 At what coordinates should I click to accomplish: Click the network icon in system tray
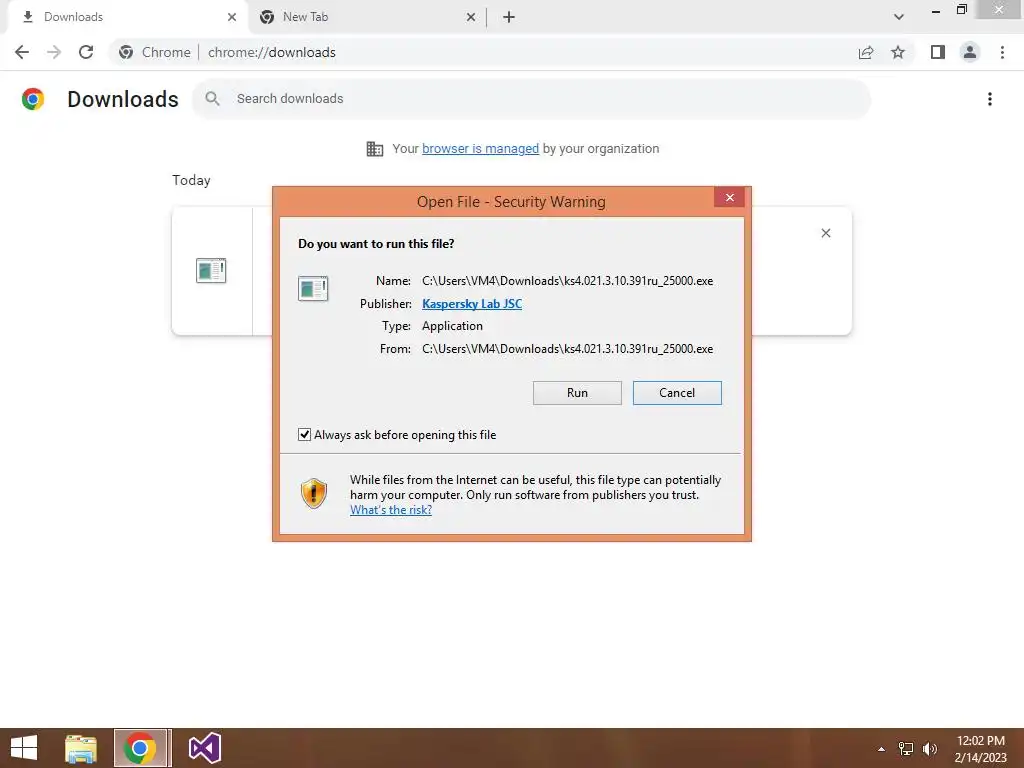905,749
